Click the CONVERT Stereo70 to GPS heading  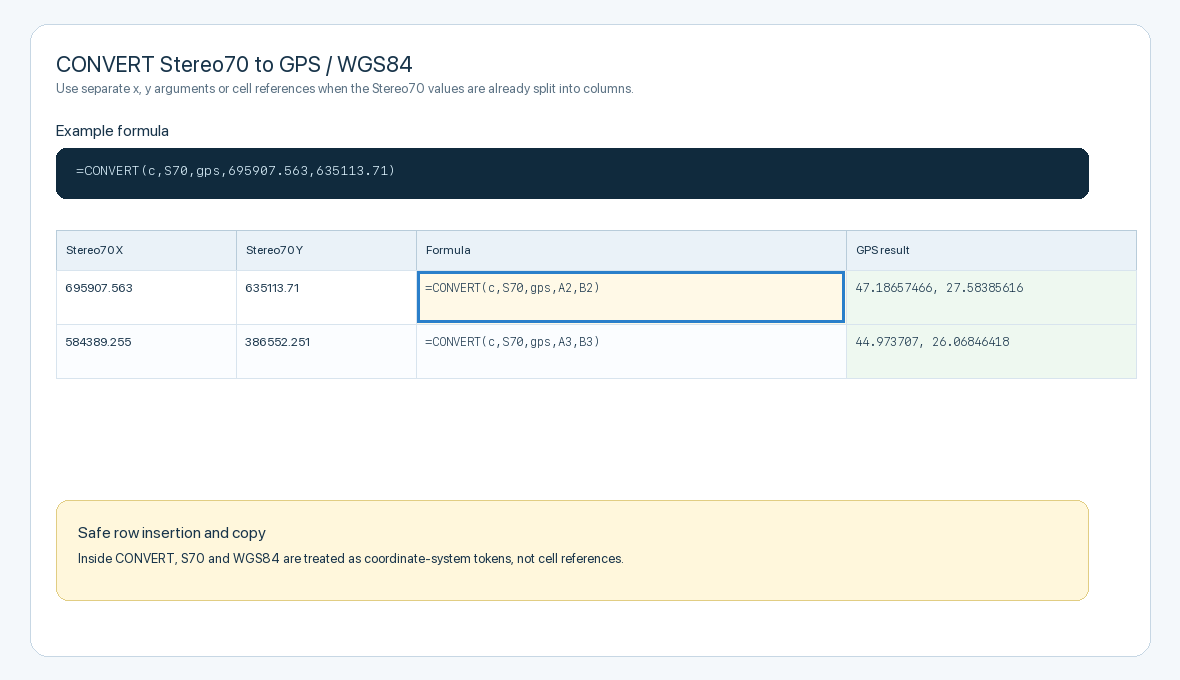coord(234,65)
